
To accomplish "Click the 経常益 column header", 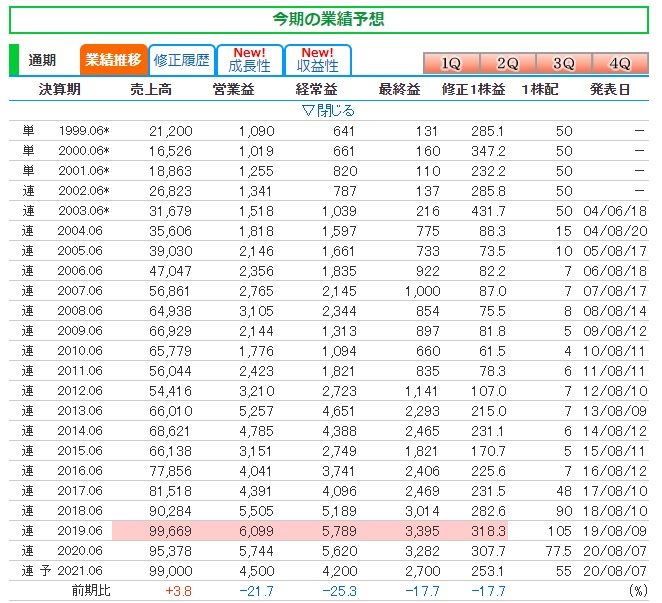I will tap(316, 89).
